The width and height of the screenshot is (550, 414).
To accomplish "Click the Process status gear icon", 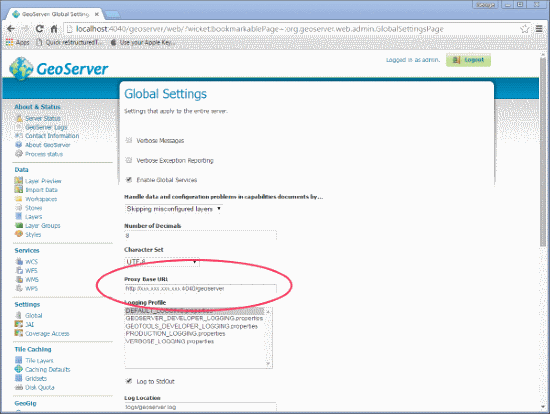I will click(19, 154).
